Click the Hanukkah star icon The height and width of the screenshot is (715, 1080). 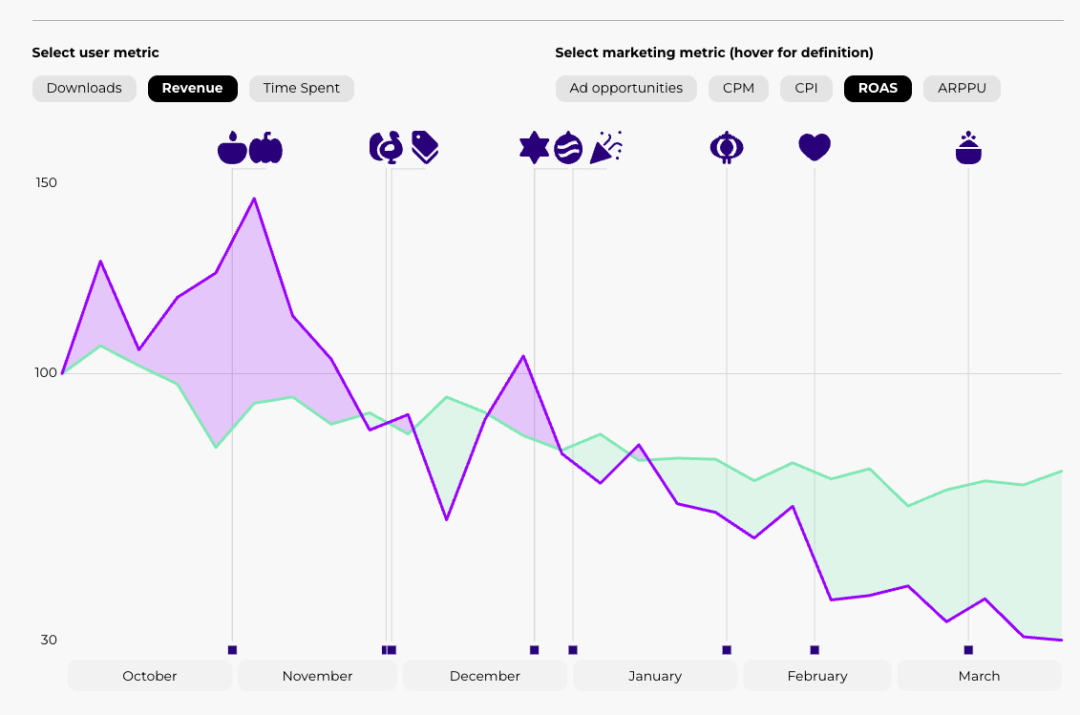pos(534,147)
